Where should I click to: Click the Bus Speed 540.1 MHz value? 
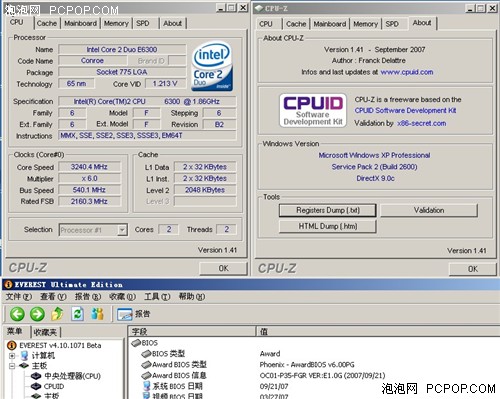(x=89, y=190)
